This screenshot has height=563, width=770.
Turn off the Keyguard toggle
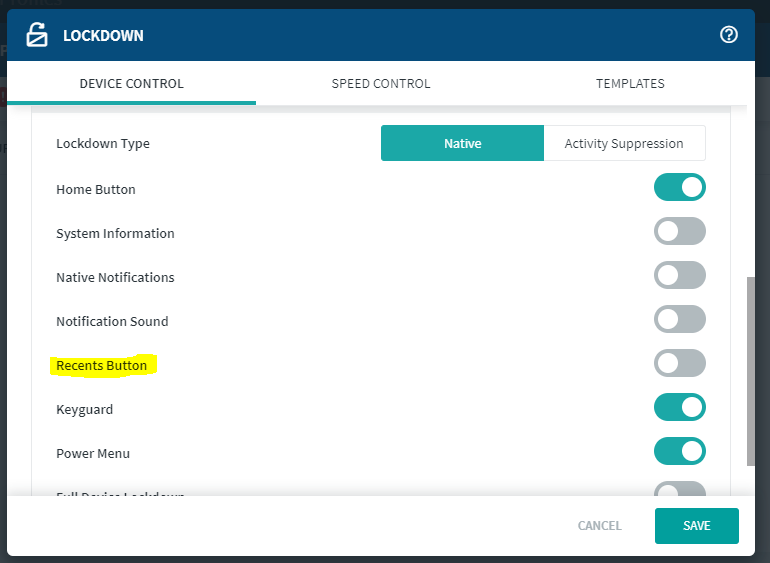(x=680, y=408)
